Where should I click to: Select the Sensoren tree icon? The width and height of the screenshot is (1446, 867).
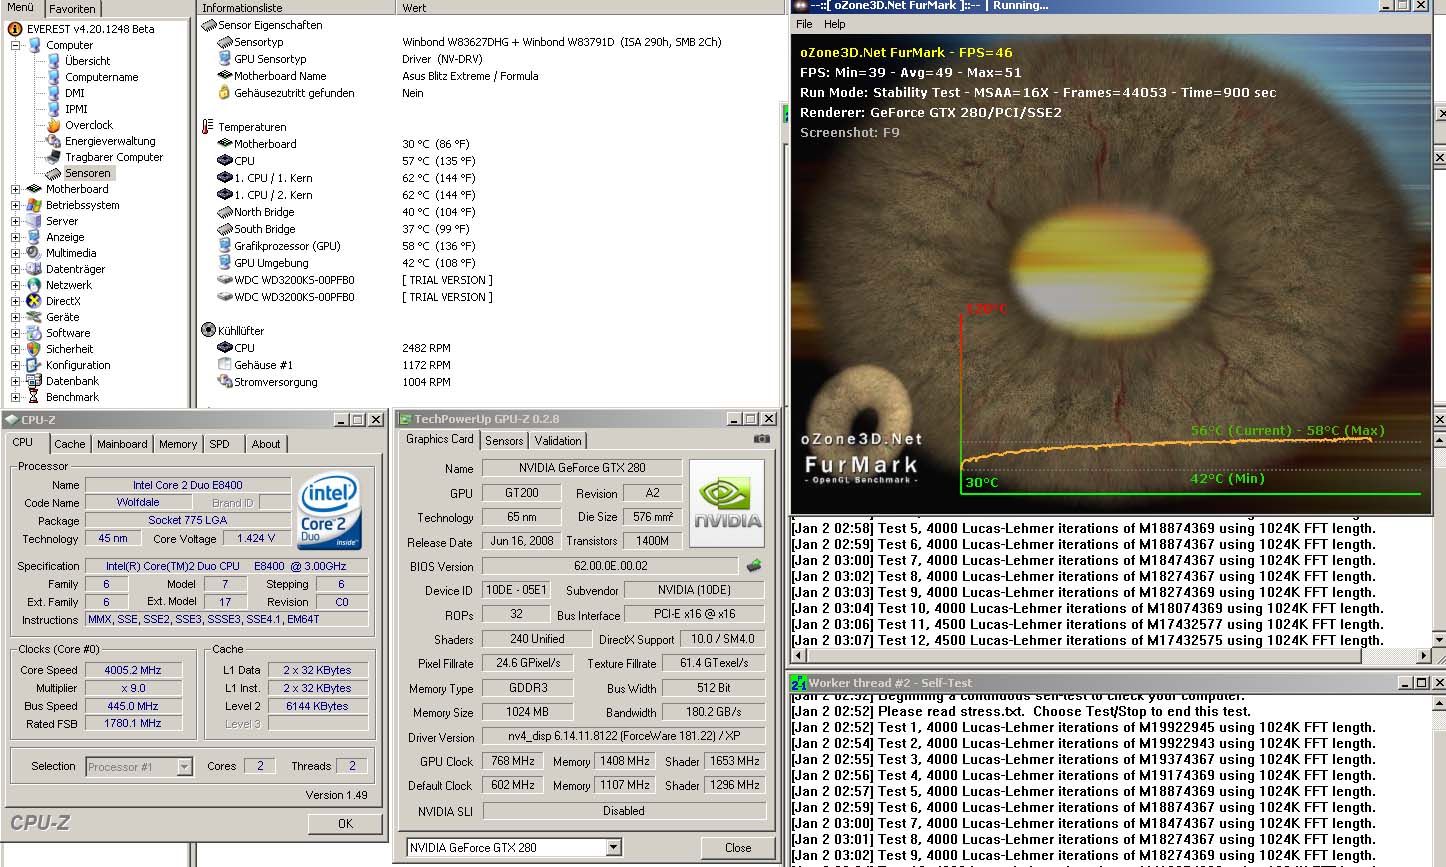[x=53, y=173]
